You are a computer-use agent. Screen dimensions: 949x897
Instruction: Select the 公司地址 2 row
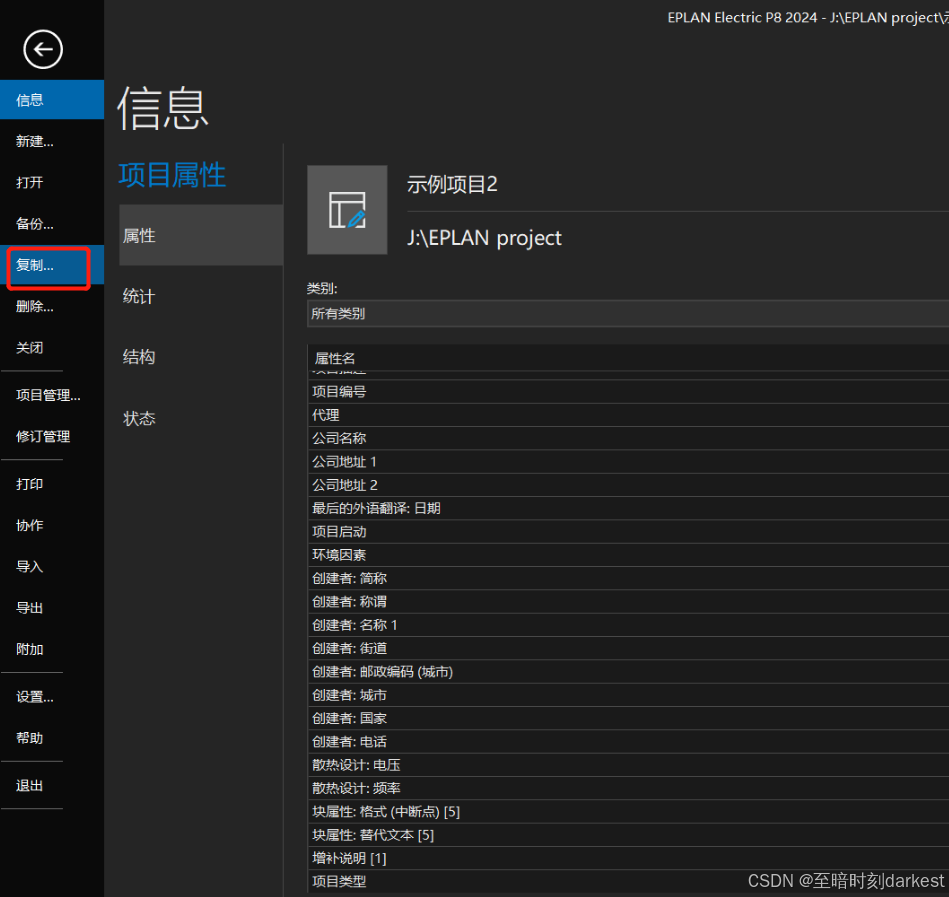628,485
